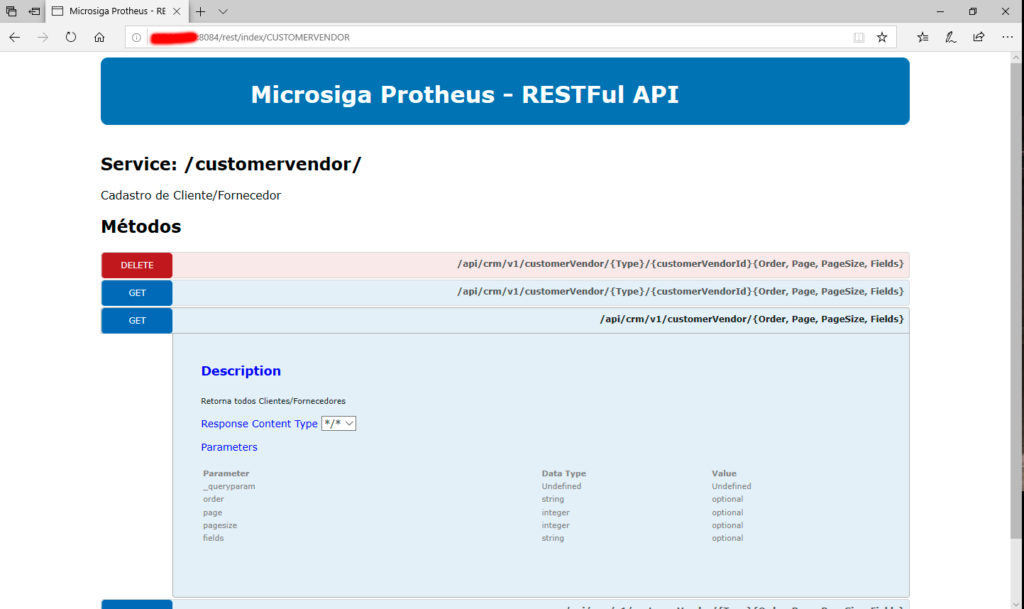Expand GET customerVendor/{Type}/{customerVendorId} method
Screen dimensions: 1024x609
(136, 293)
